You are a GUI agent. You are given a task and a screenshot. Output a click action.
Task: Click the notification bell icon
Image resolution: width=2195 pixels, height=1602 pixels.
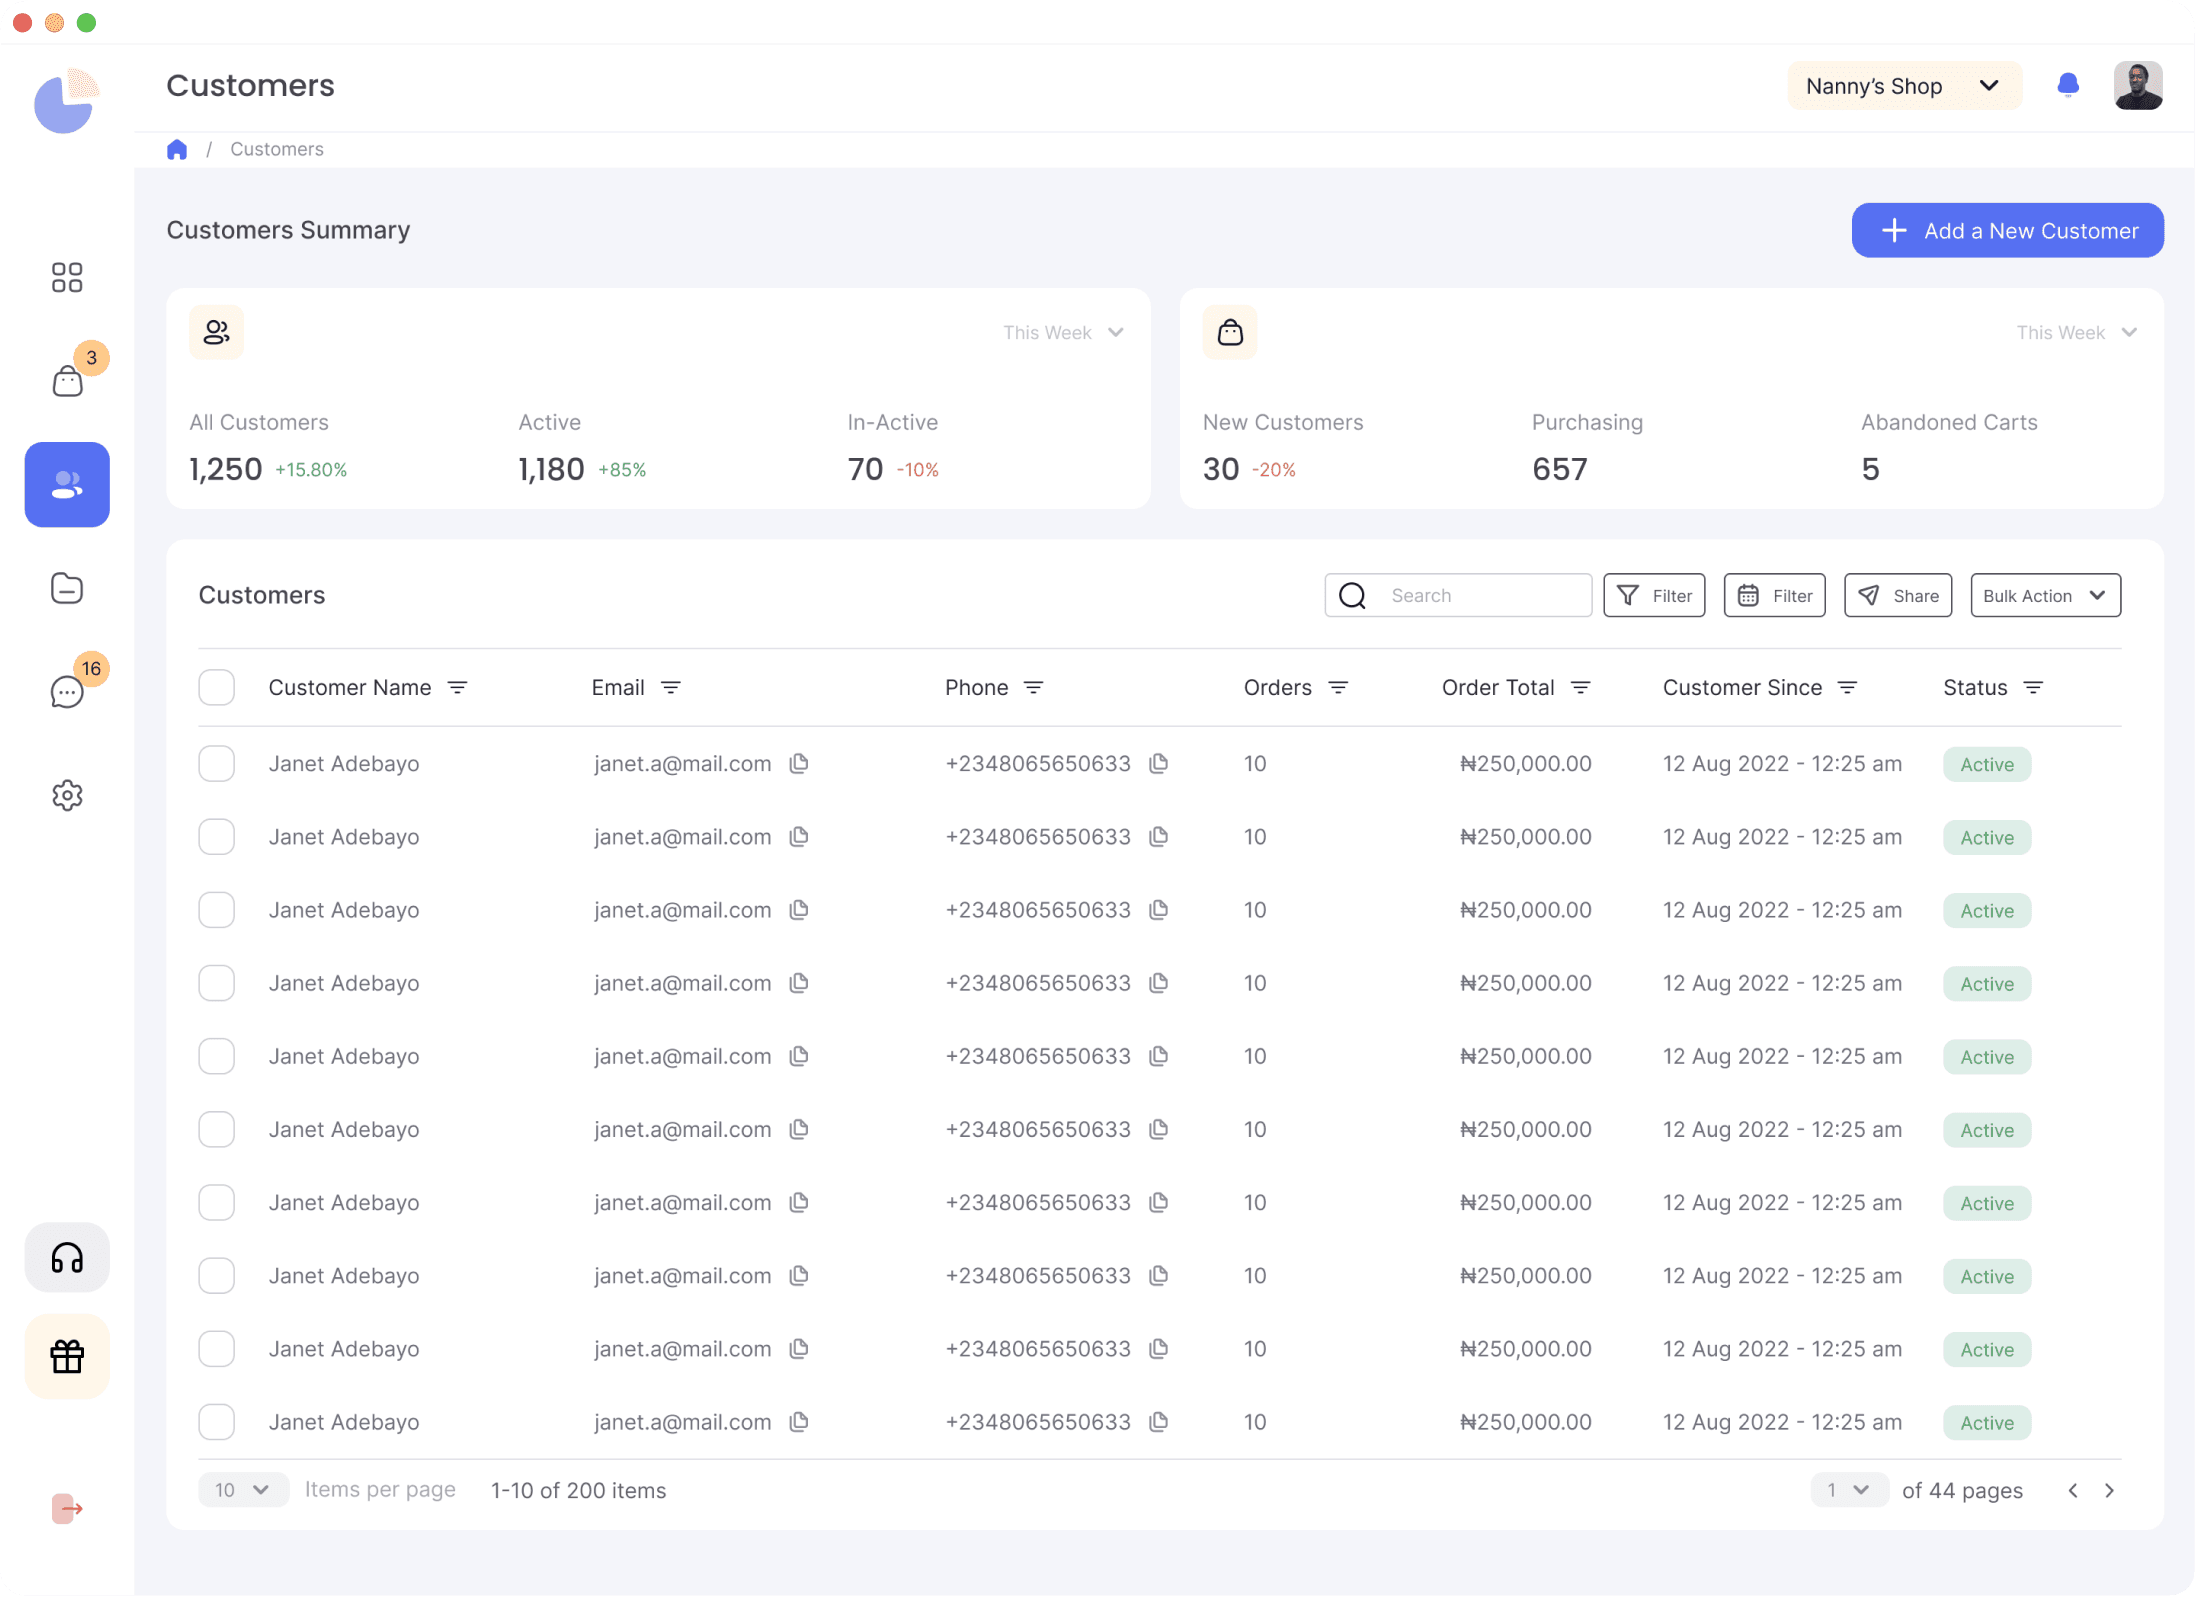pyautogui.click(x=2068, y=85)
